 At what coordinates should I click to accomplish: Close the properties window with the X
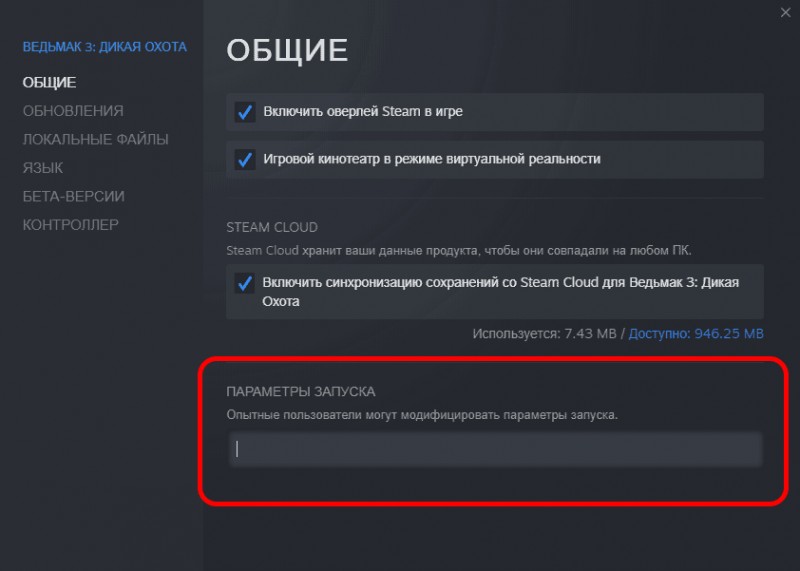(x=785, y=12)
